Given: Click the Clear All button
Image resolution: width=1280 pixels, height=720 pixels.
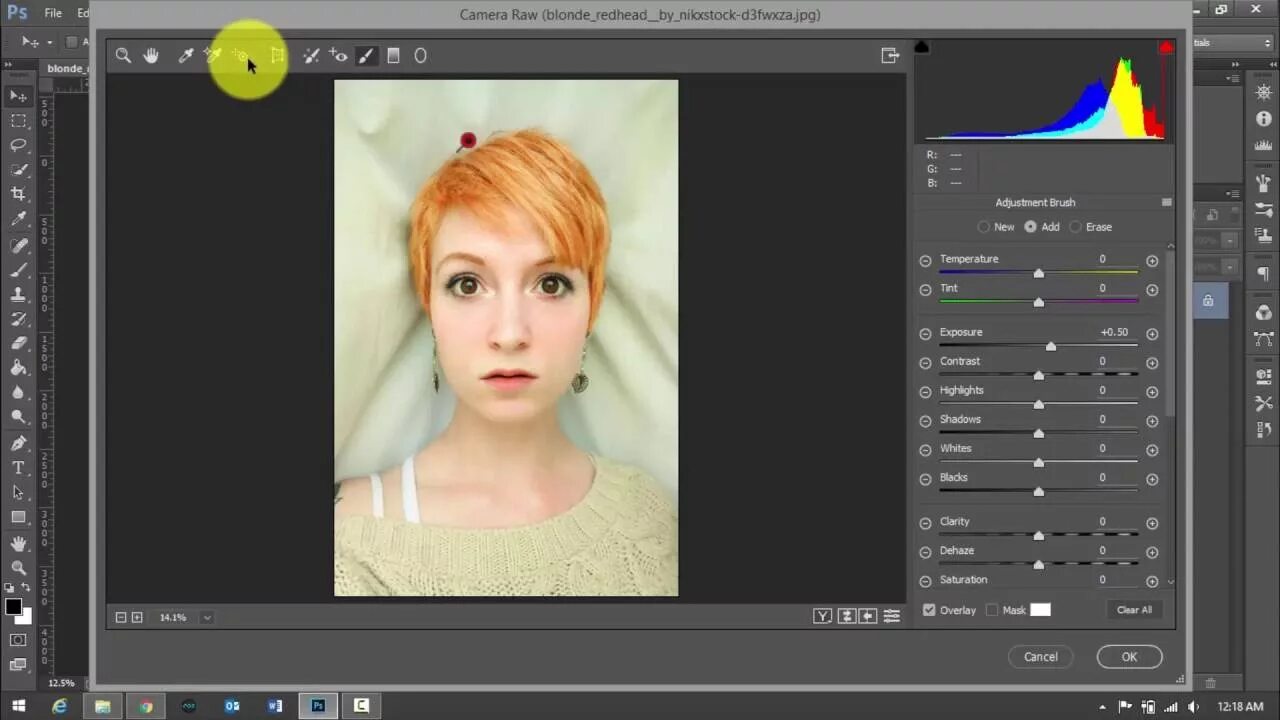Looking at the screenshot, I should pos(1134,610).
